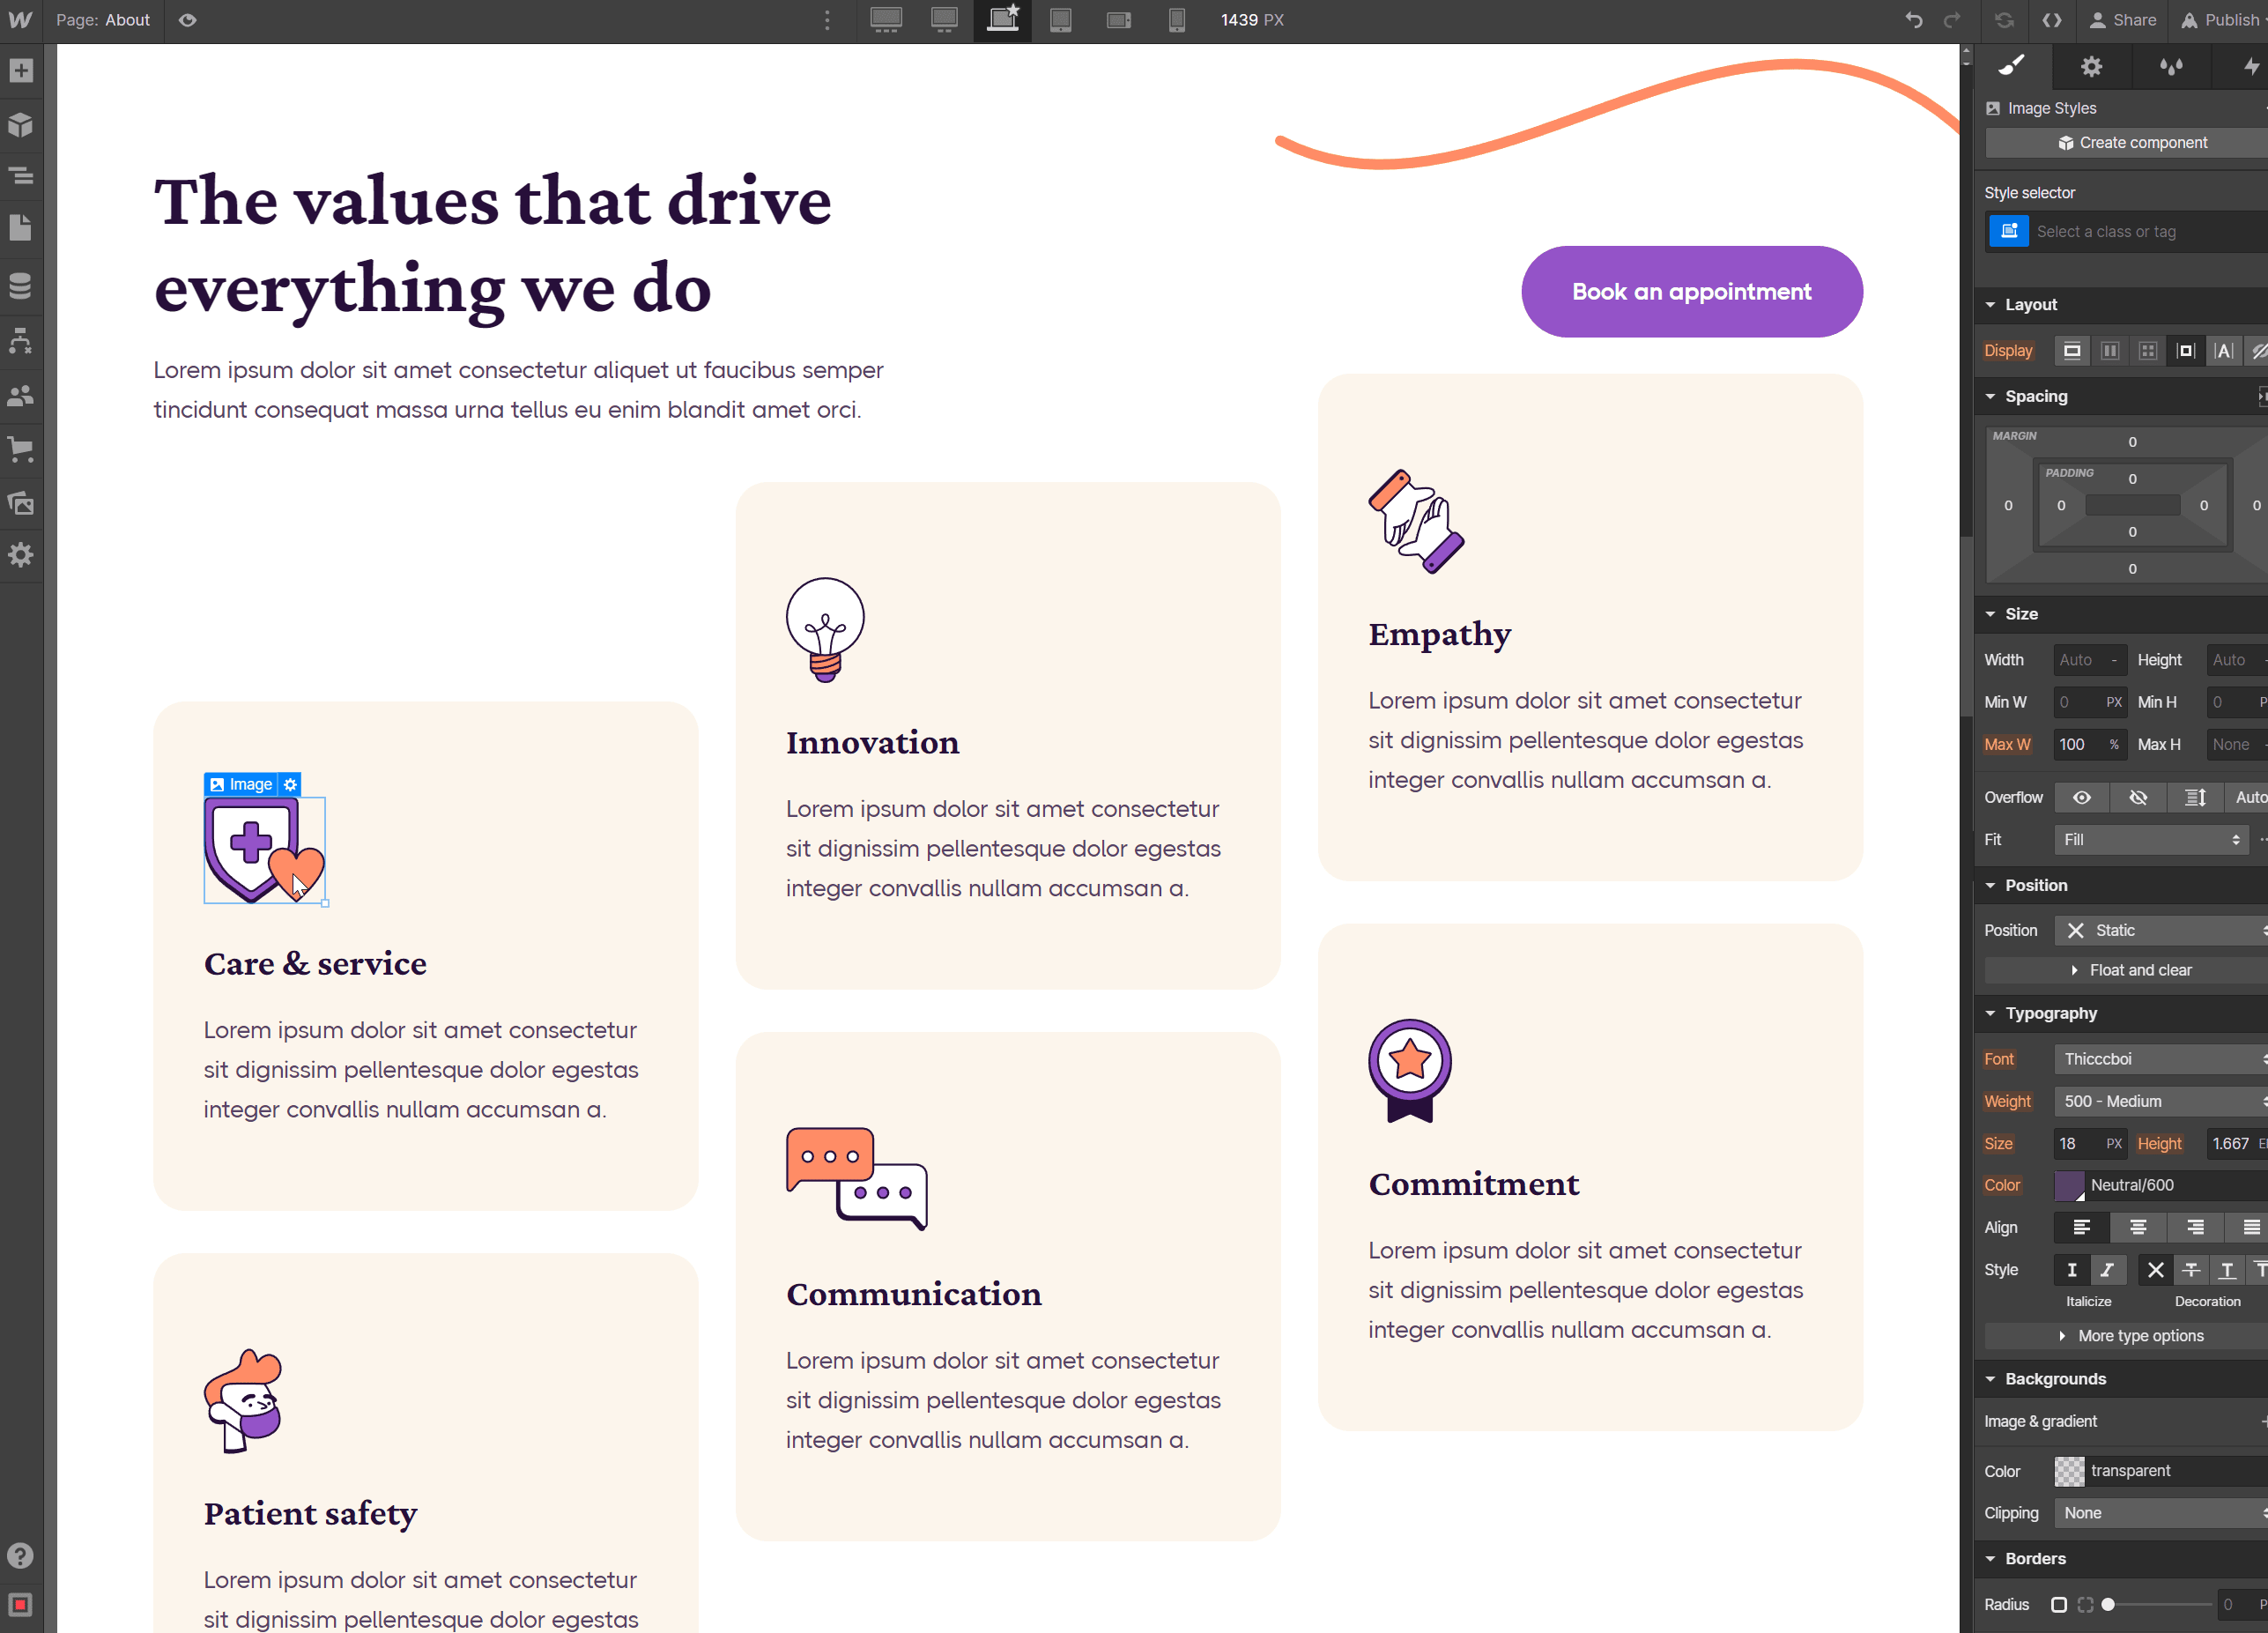Open the Logic flows panel
The image size is (2268, 1633).
(21, 341)
